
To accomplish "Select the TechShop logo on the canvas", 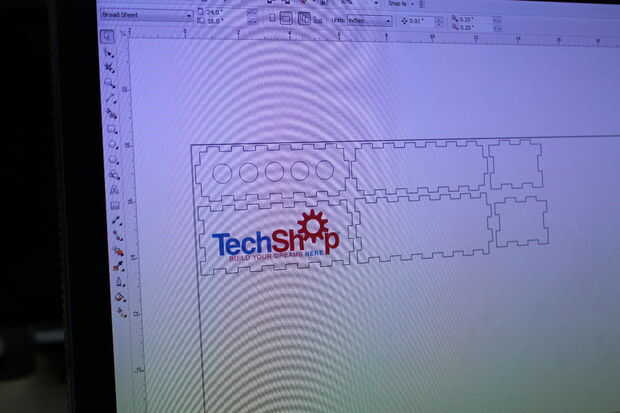I will coord(276,235).
